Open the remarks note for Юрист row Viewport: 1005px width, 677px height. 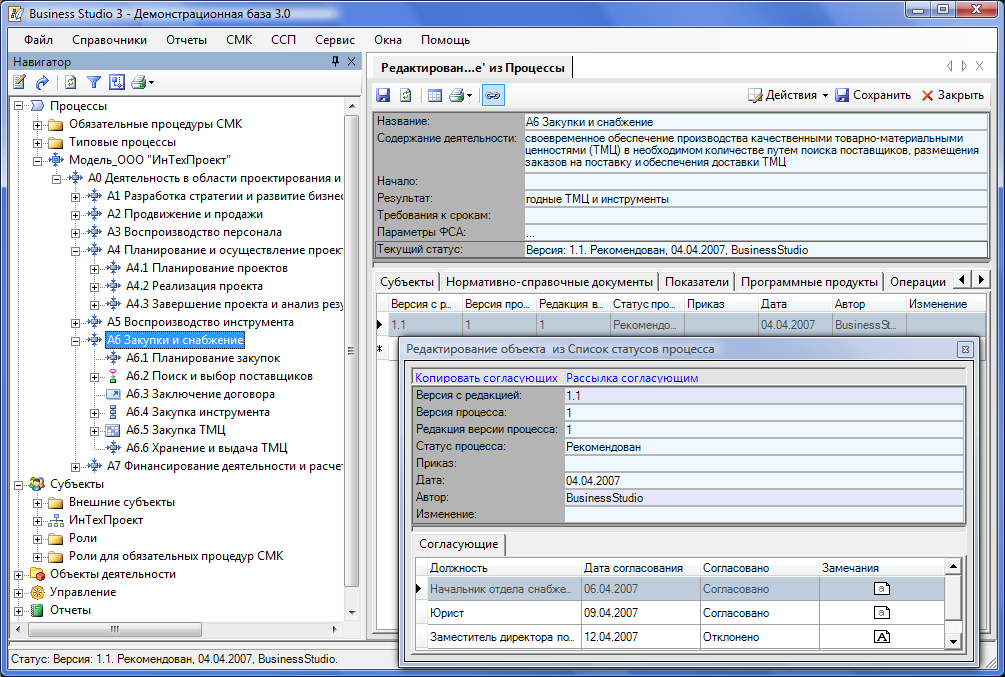(881, 612)
